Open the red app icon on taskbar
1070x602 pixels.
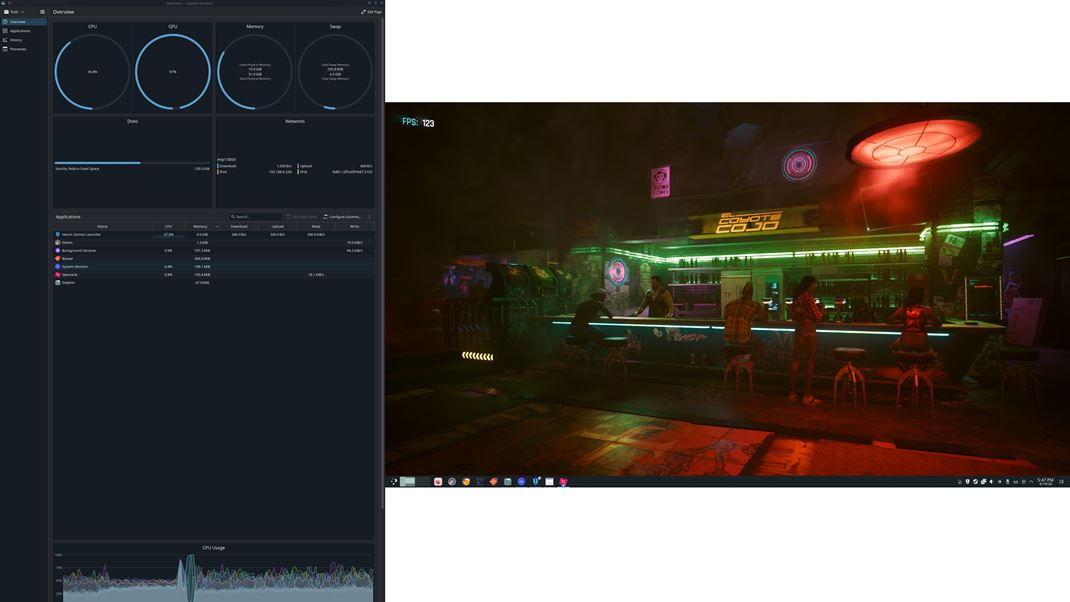click(x=437, y=482)
